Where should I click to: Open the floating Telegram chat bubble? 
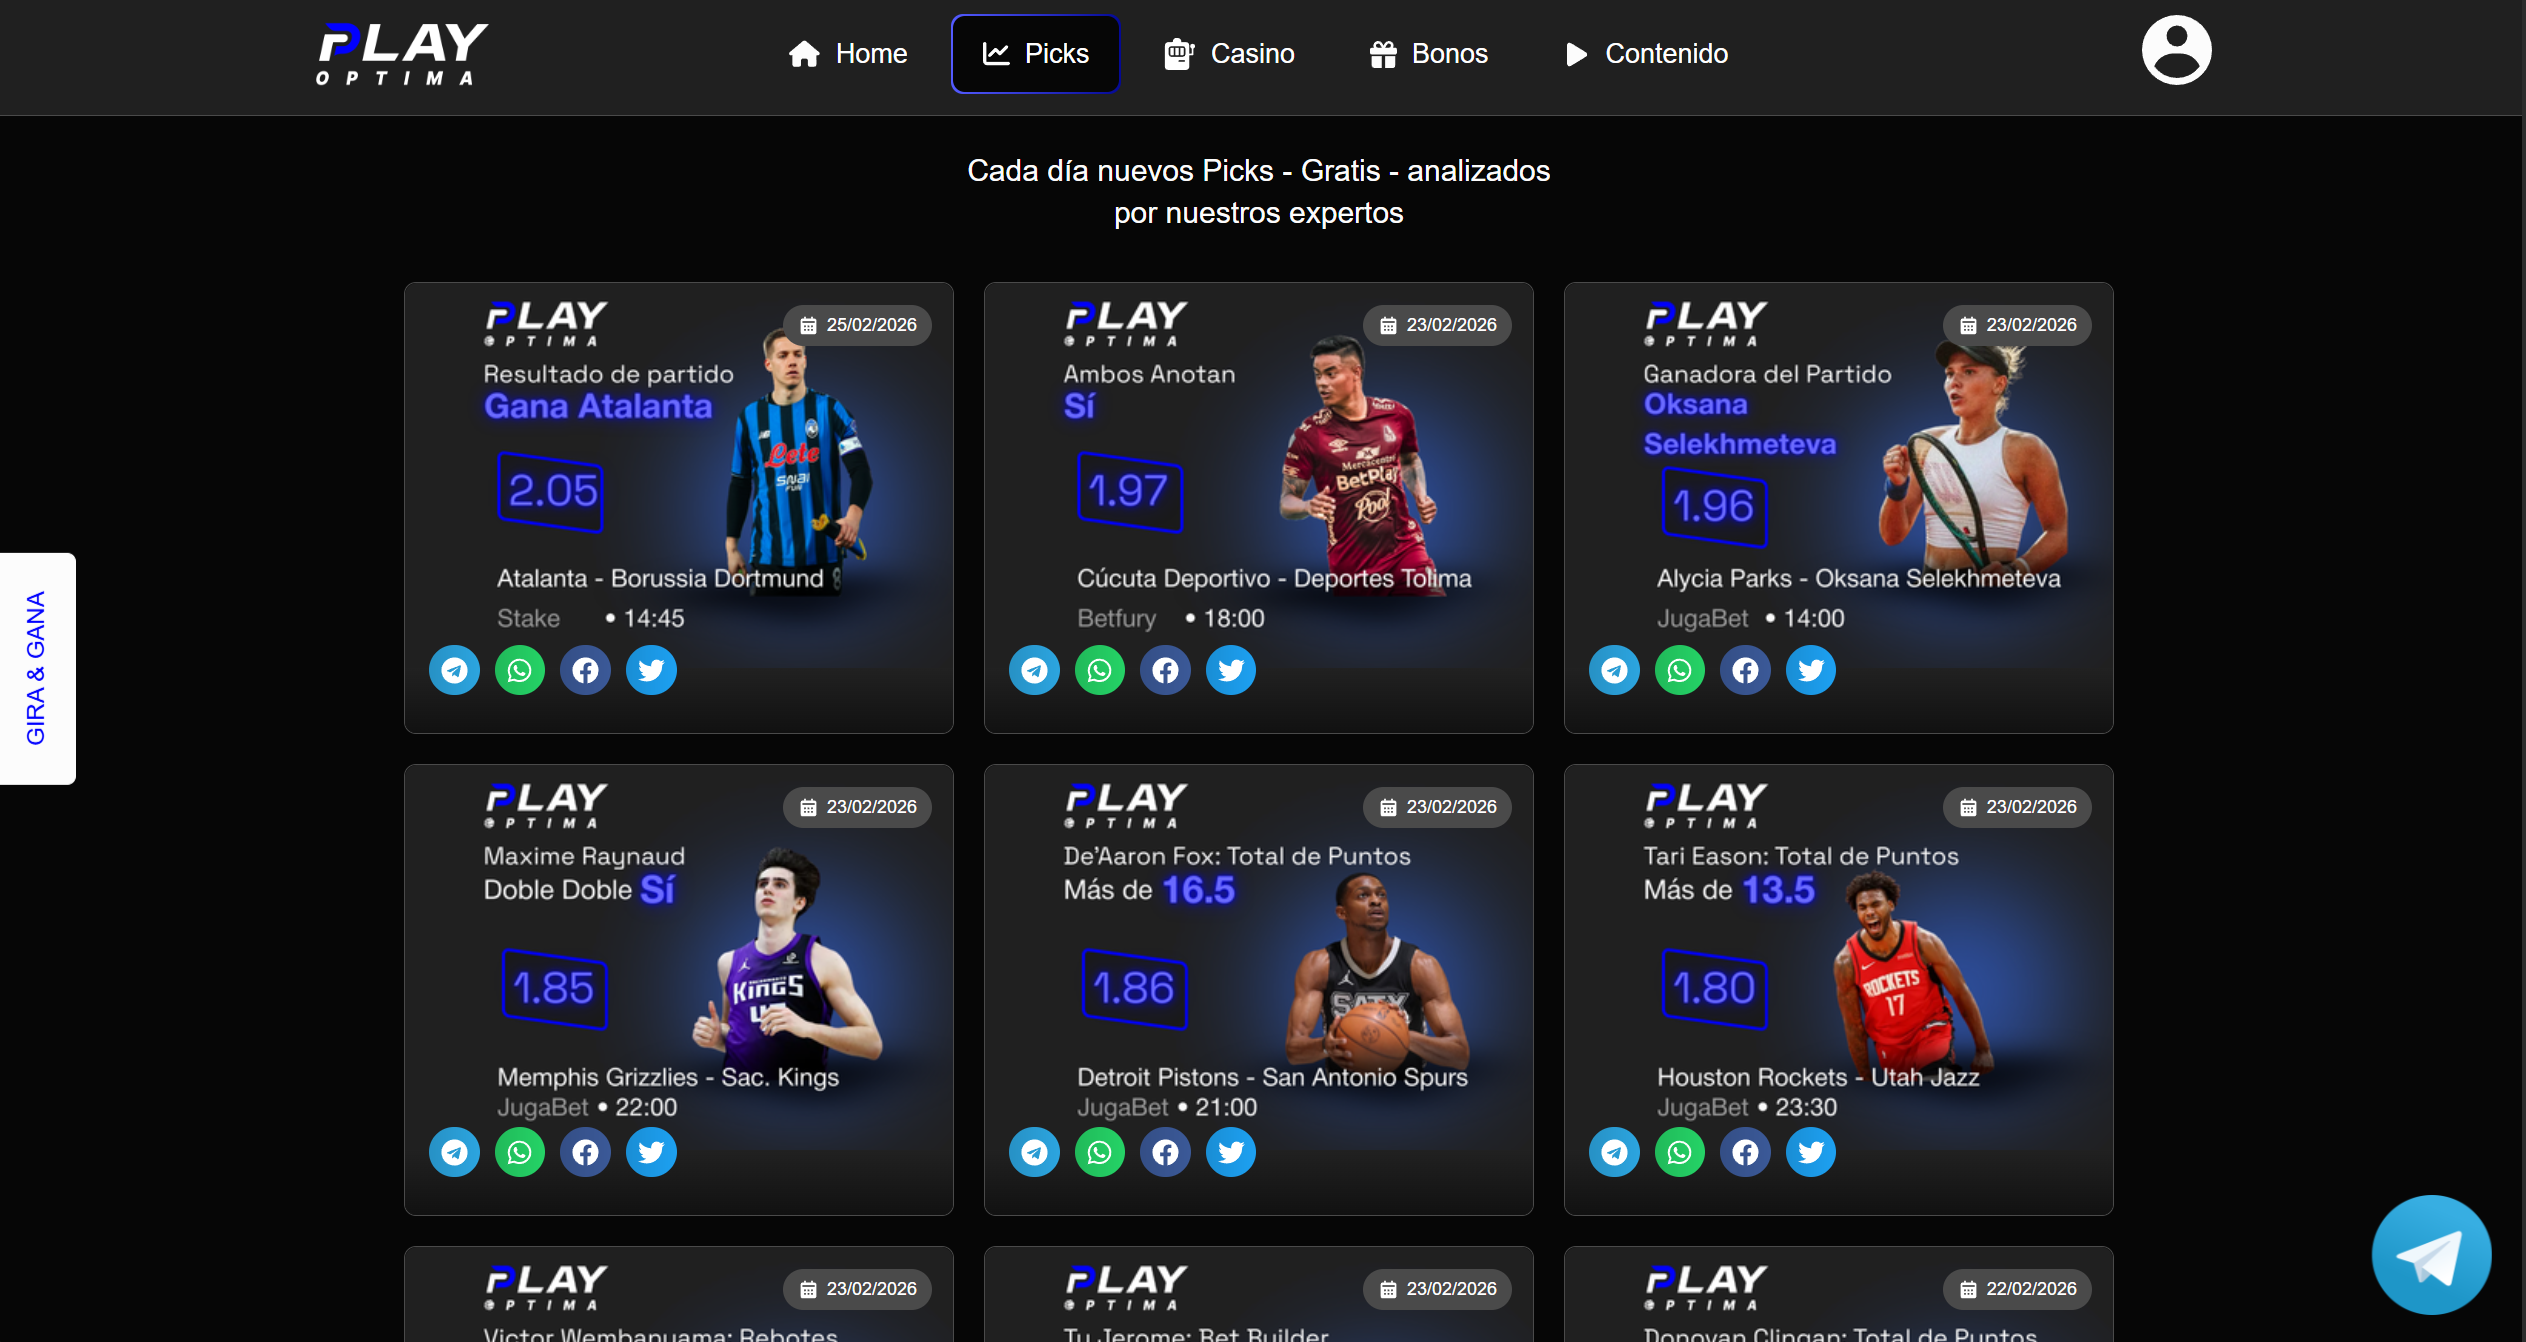coord(2431,1254)
